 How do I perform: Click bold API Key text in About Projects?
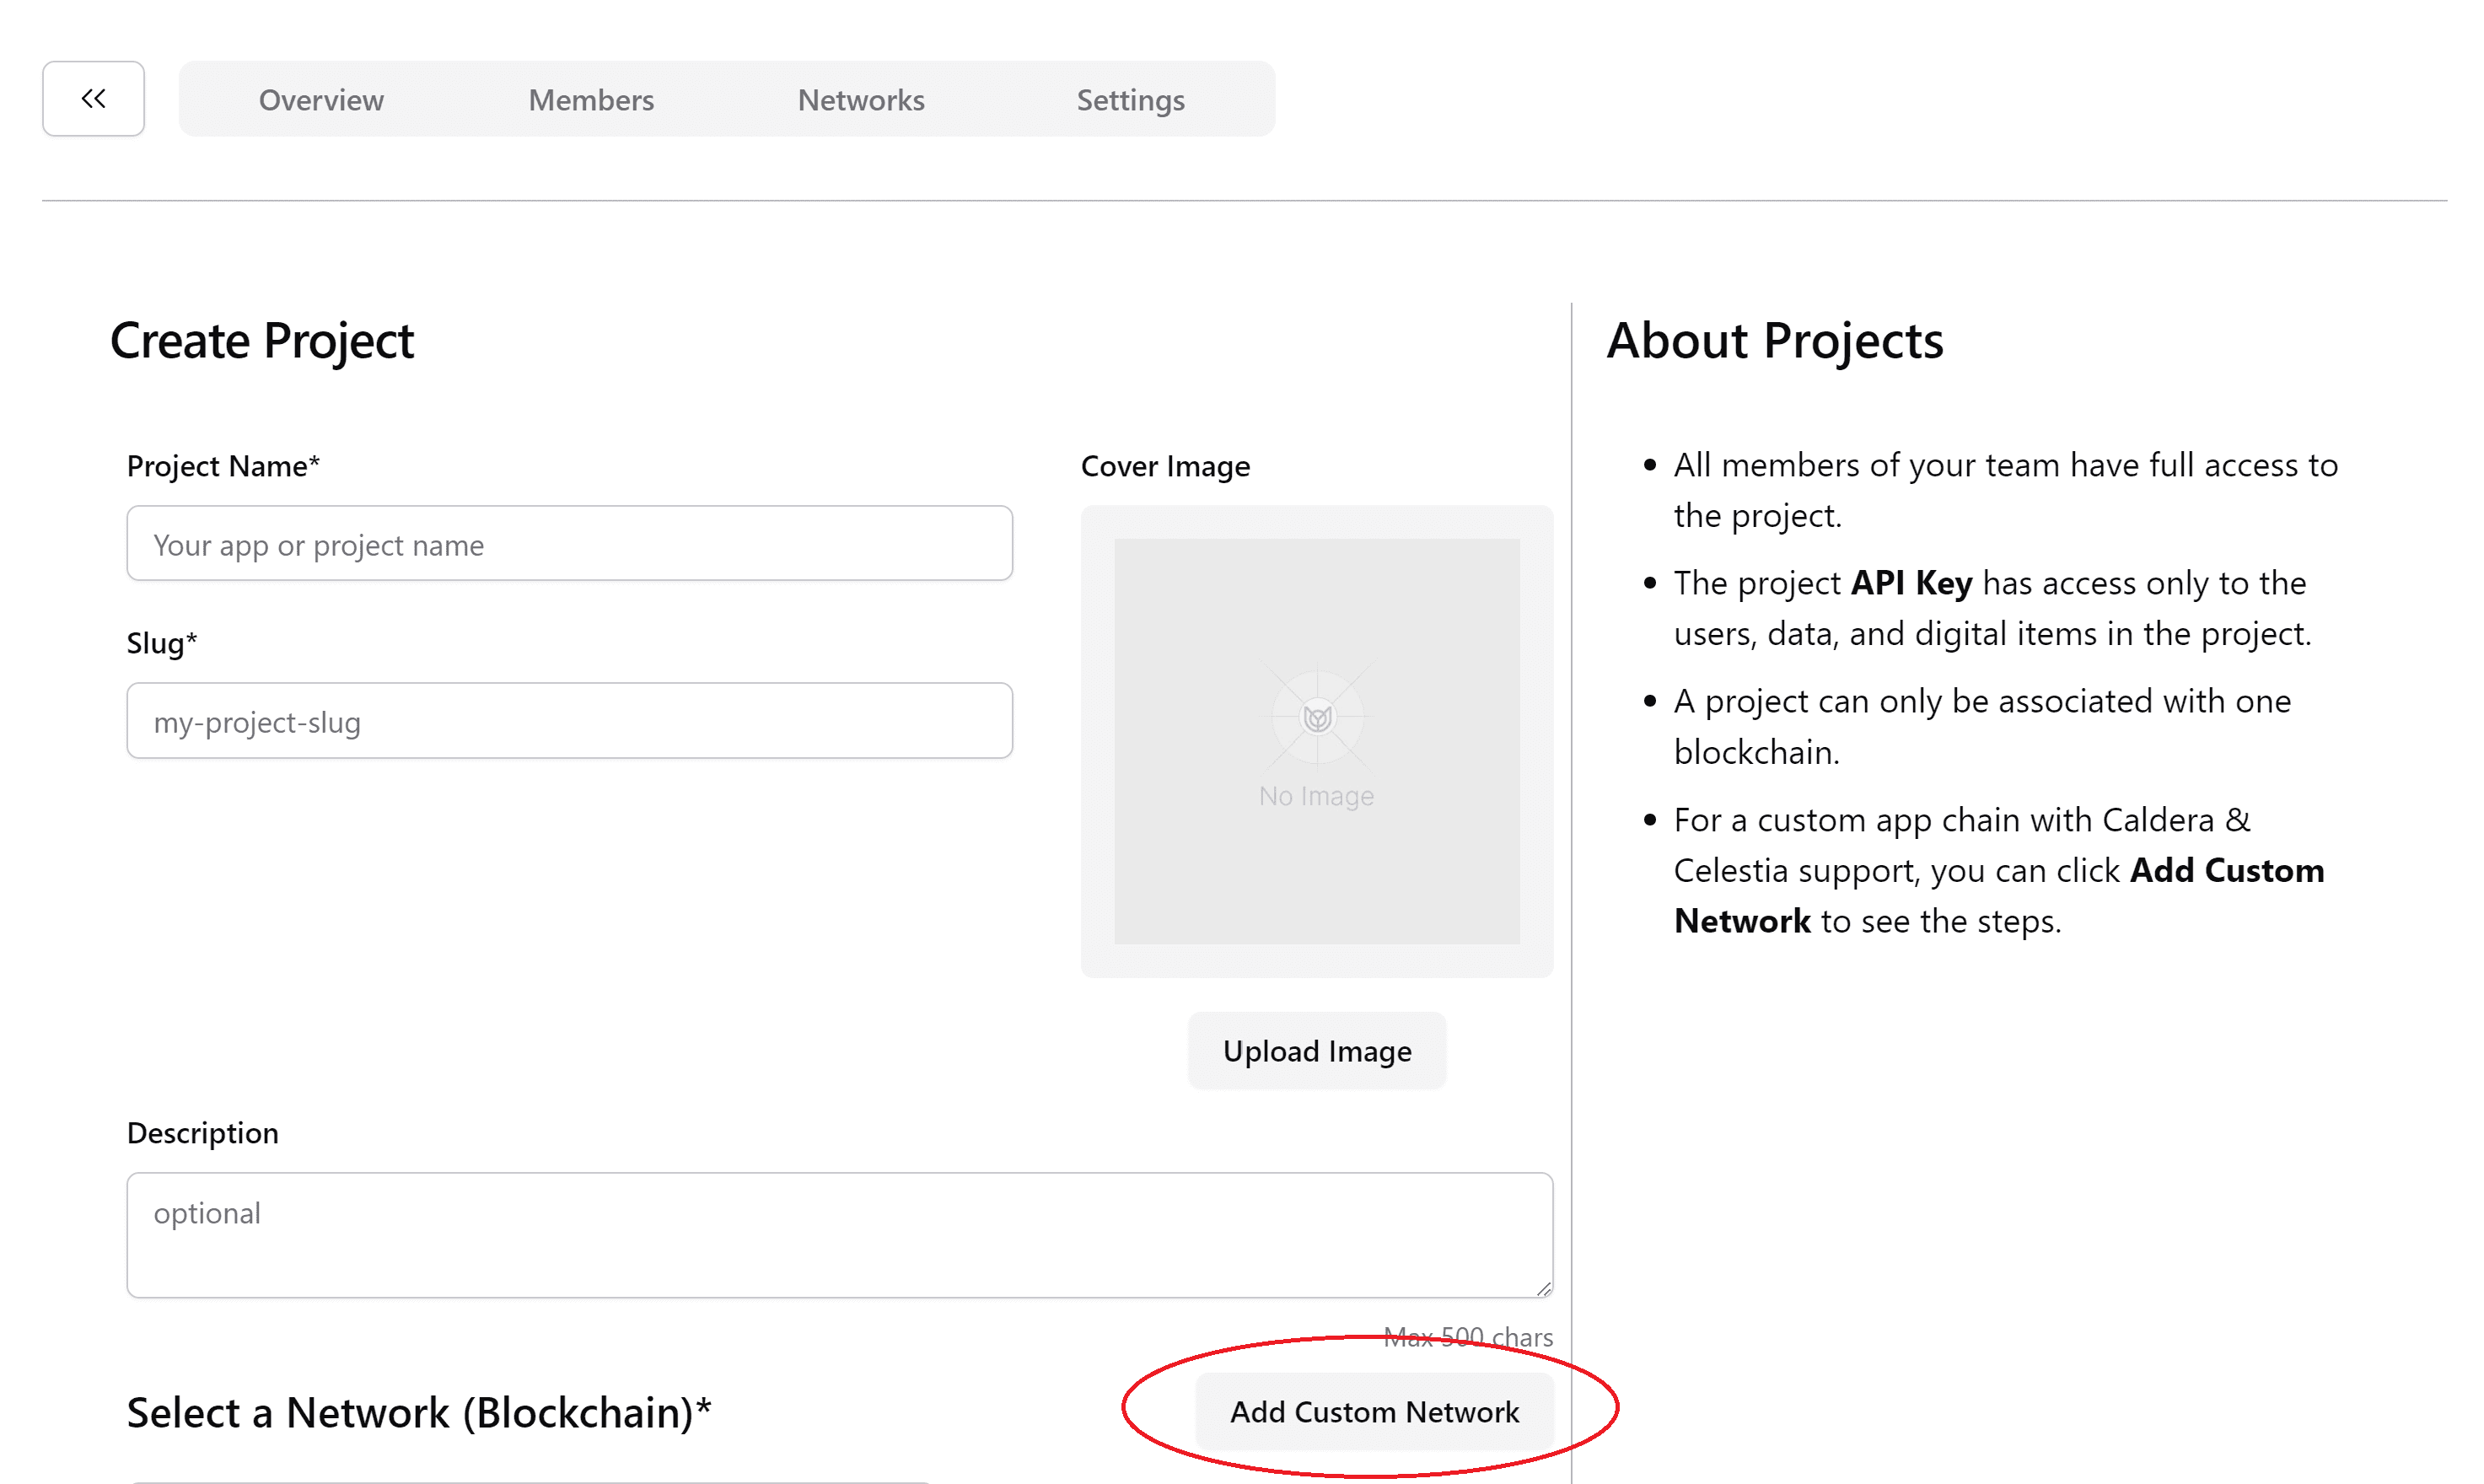click(x=1911, y=583)
